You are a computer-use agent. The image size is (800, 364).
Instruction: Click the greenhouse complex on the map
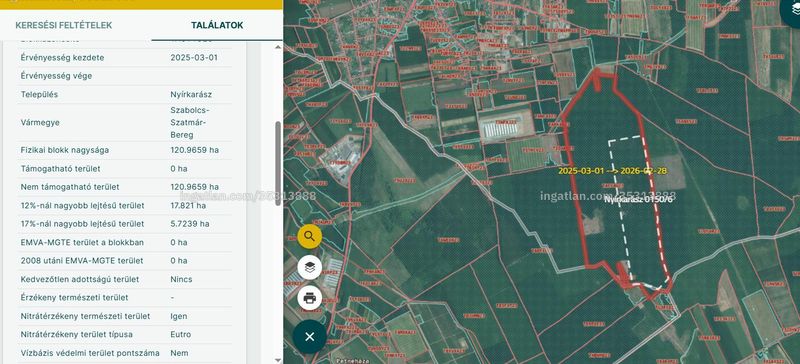501,129
